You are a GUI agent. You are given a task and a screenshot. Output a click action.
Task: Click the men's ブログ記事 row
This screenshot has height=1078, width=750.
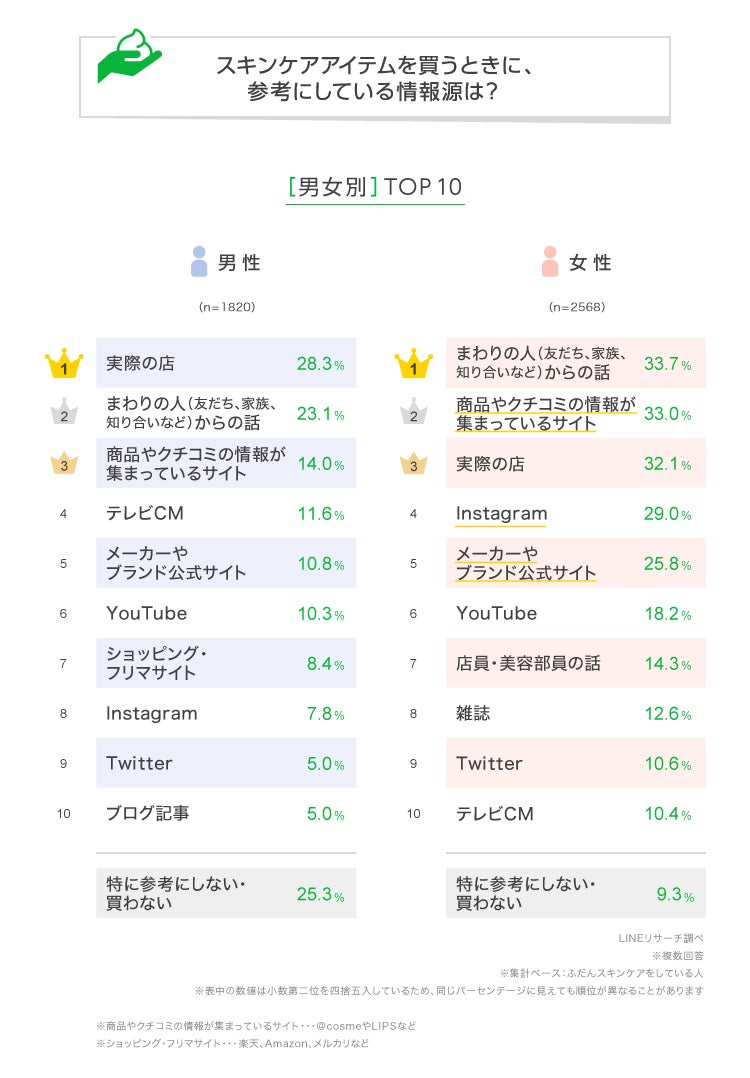point(226,813)
